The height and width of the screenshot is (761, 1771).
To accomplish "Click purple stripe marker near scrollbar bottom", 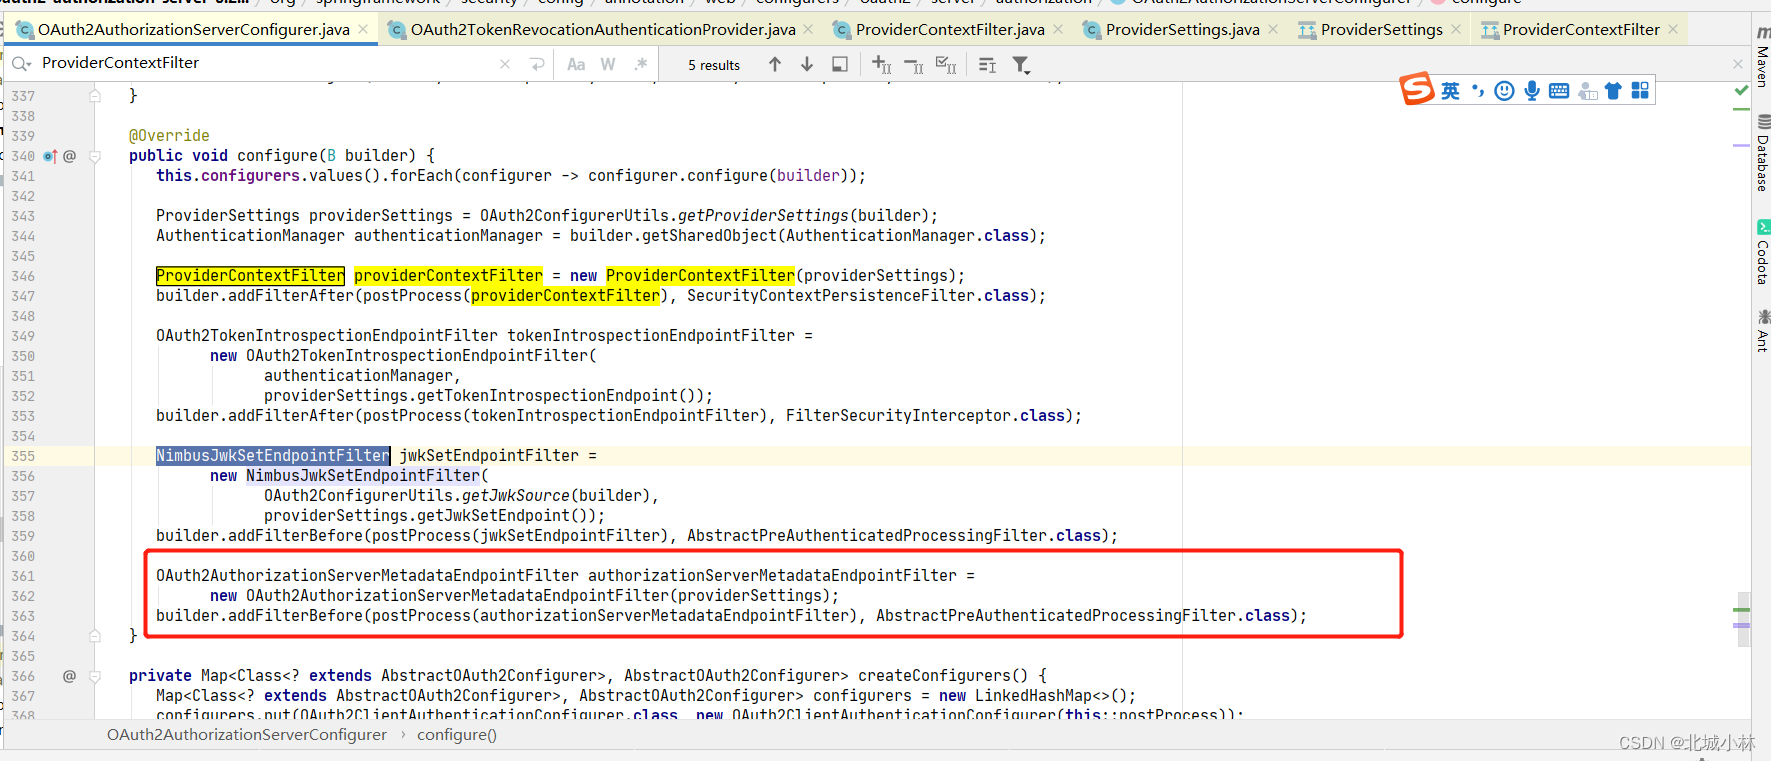I will [1742, 625].
